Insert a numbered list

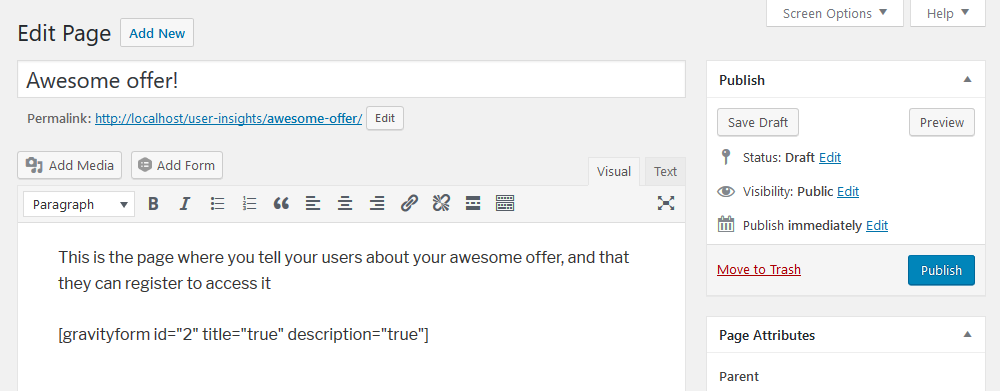(x=249, y=203)
